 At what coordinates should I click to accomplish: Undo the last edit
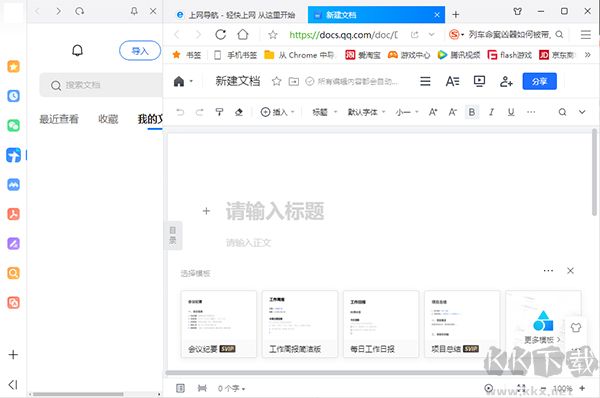(180, 112)
